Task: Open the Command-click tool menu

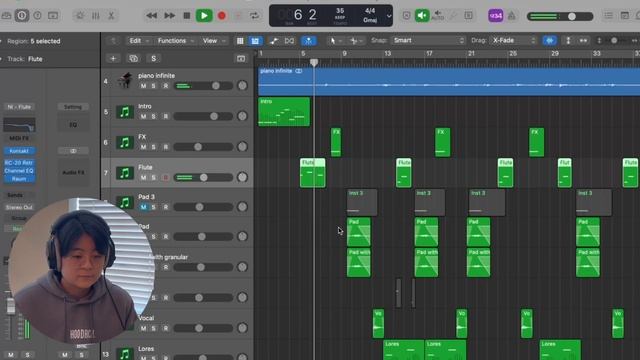Action: [x=356, y=40]
